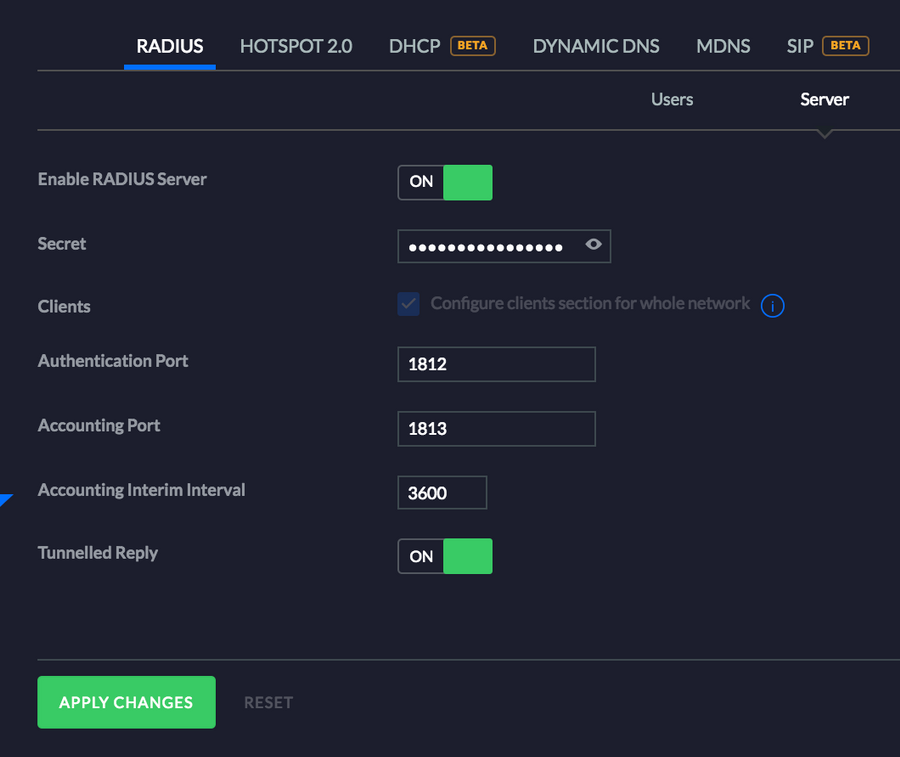Go to the DYNAMIC DNS tab
The height and width of the screenshot is (757, 900).
(596, 46)
